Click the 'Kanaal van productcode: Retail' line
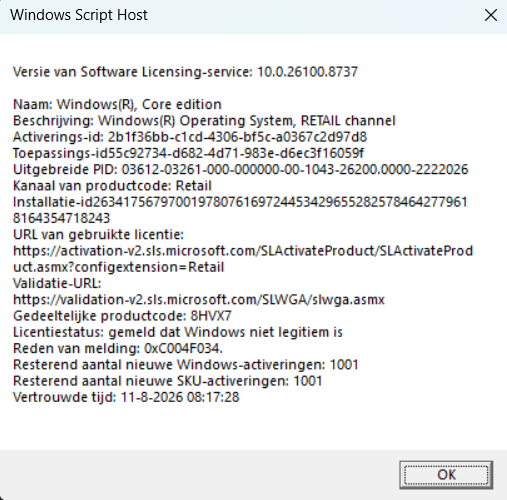This screenshot has width=507, height=500. pos(112,186)
